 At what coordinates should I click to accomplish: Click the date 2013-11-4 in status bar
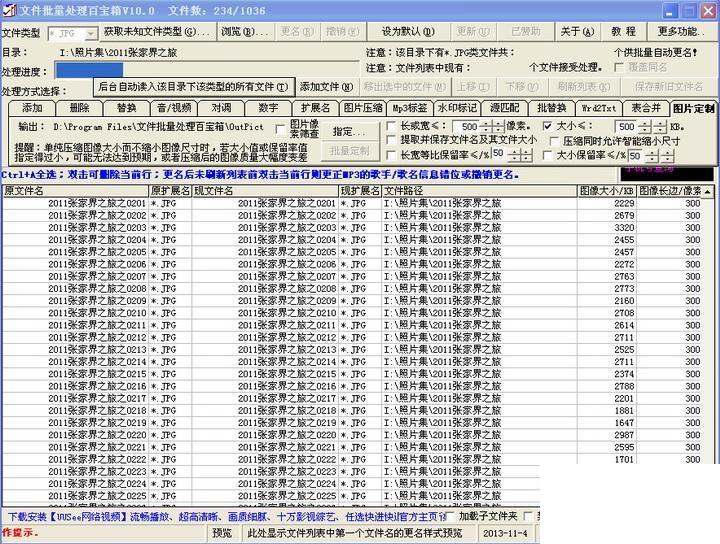click(505, 533)
